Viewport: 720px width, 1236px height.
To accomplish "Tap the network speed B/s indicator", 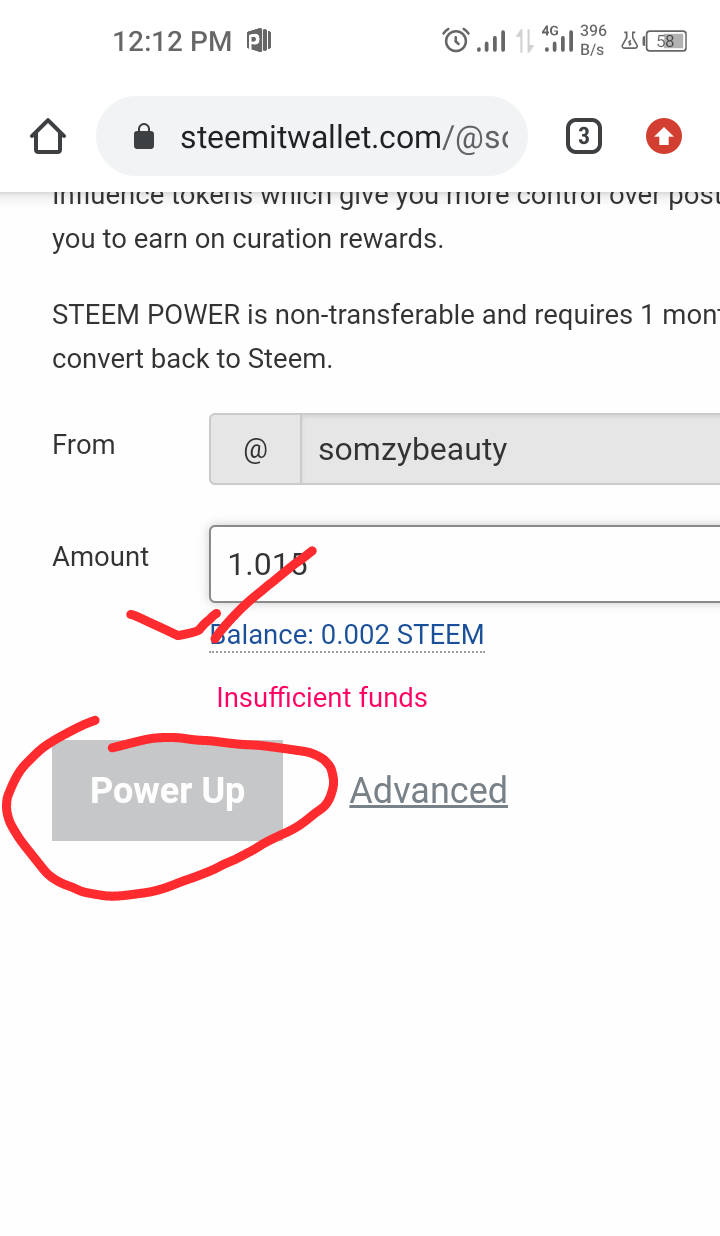I will pos(593,40).
